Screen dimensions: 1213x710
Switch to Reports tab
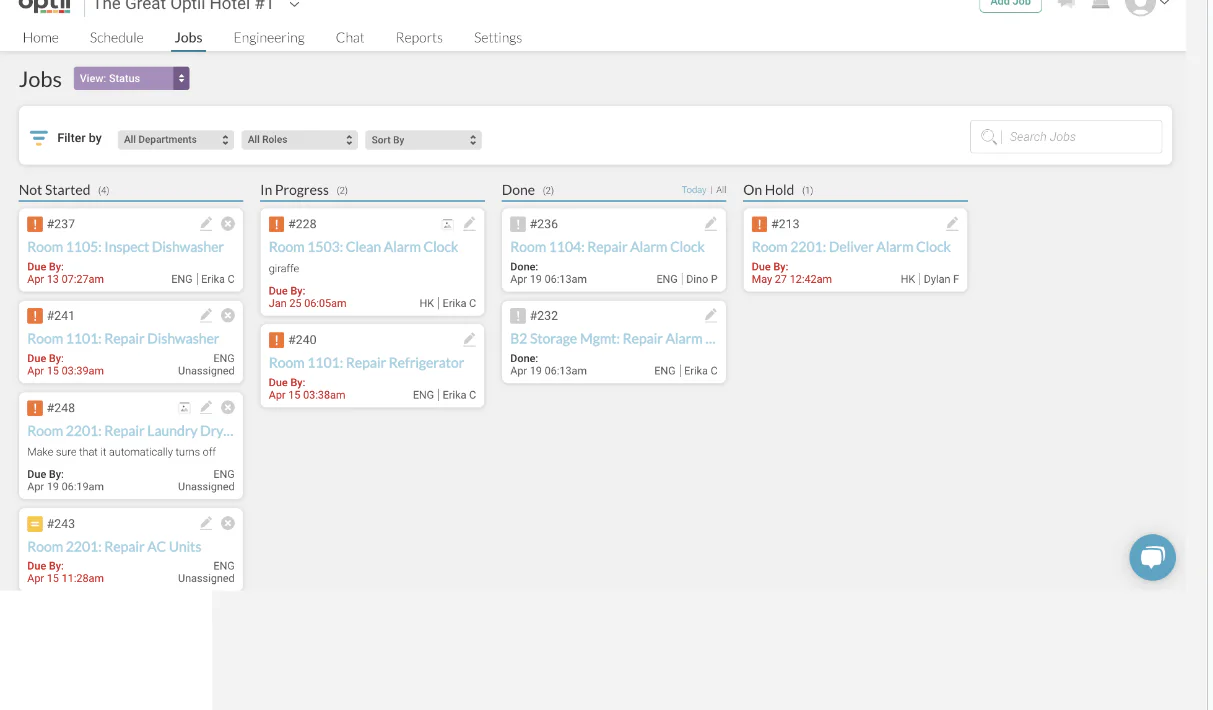(x=419, y=38)
